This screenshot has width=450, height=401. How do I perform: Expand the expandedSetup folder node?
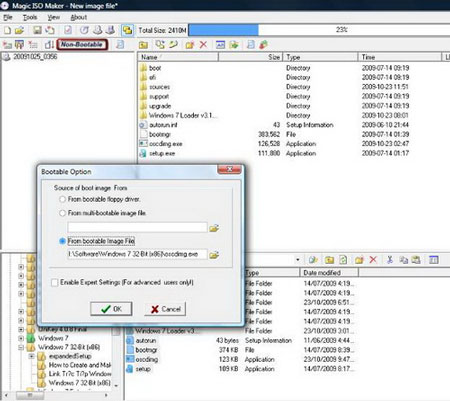pos(32,356)
